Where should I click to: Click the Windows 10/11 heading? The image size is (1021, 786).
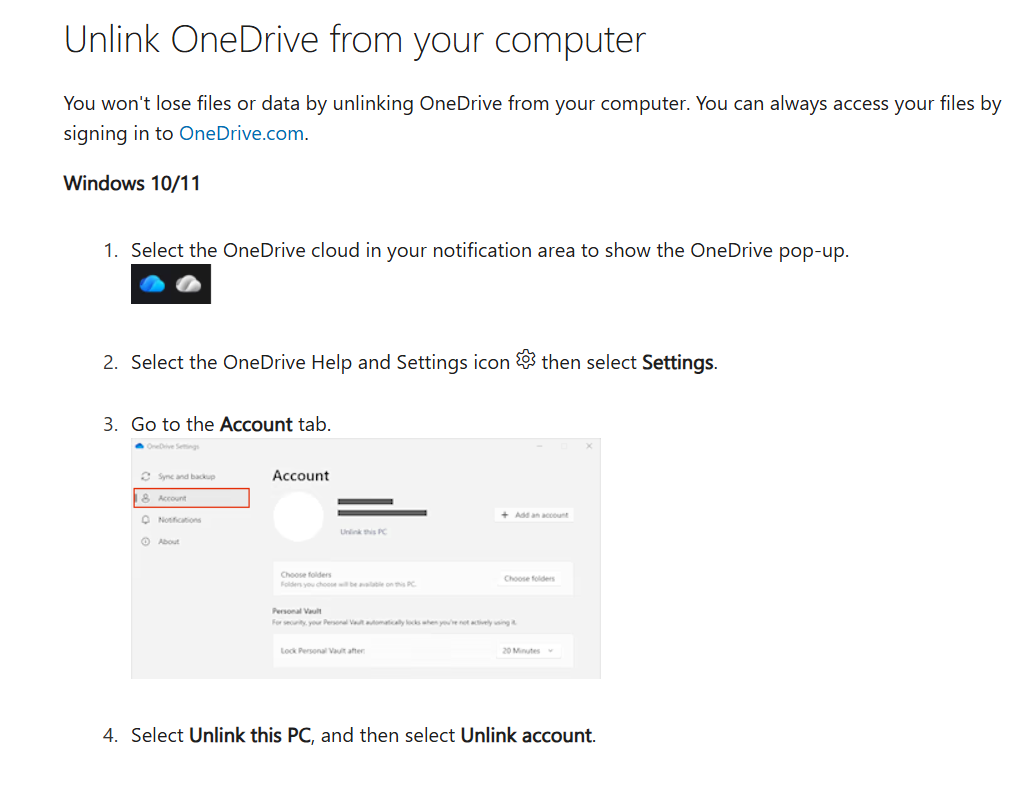[132, 184]
